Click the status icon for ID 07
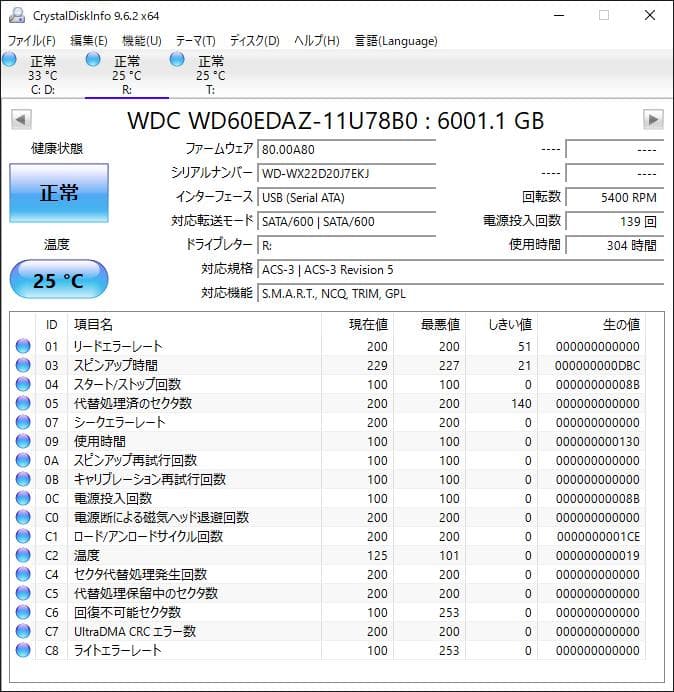This screenshot has height=692, width=674. pos(23,422)
